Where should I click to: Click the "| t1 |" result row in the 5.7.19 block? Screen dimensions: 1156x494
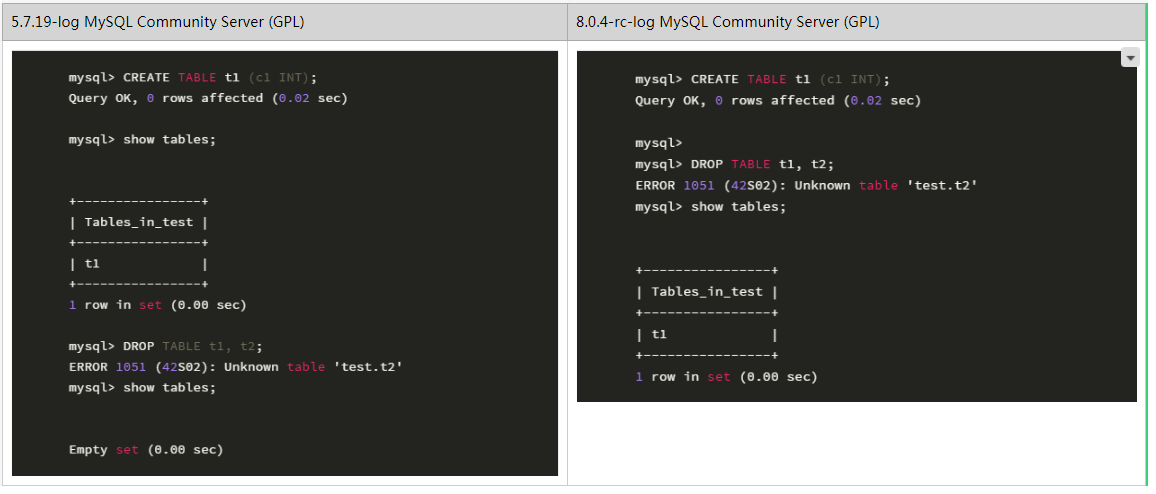[x=139, y=263]
